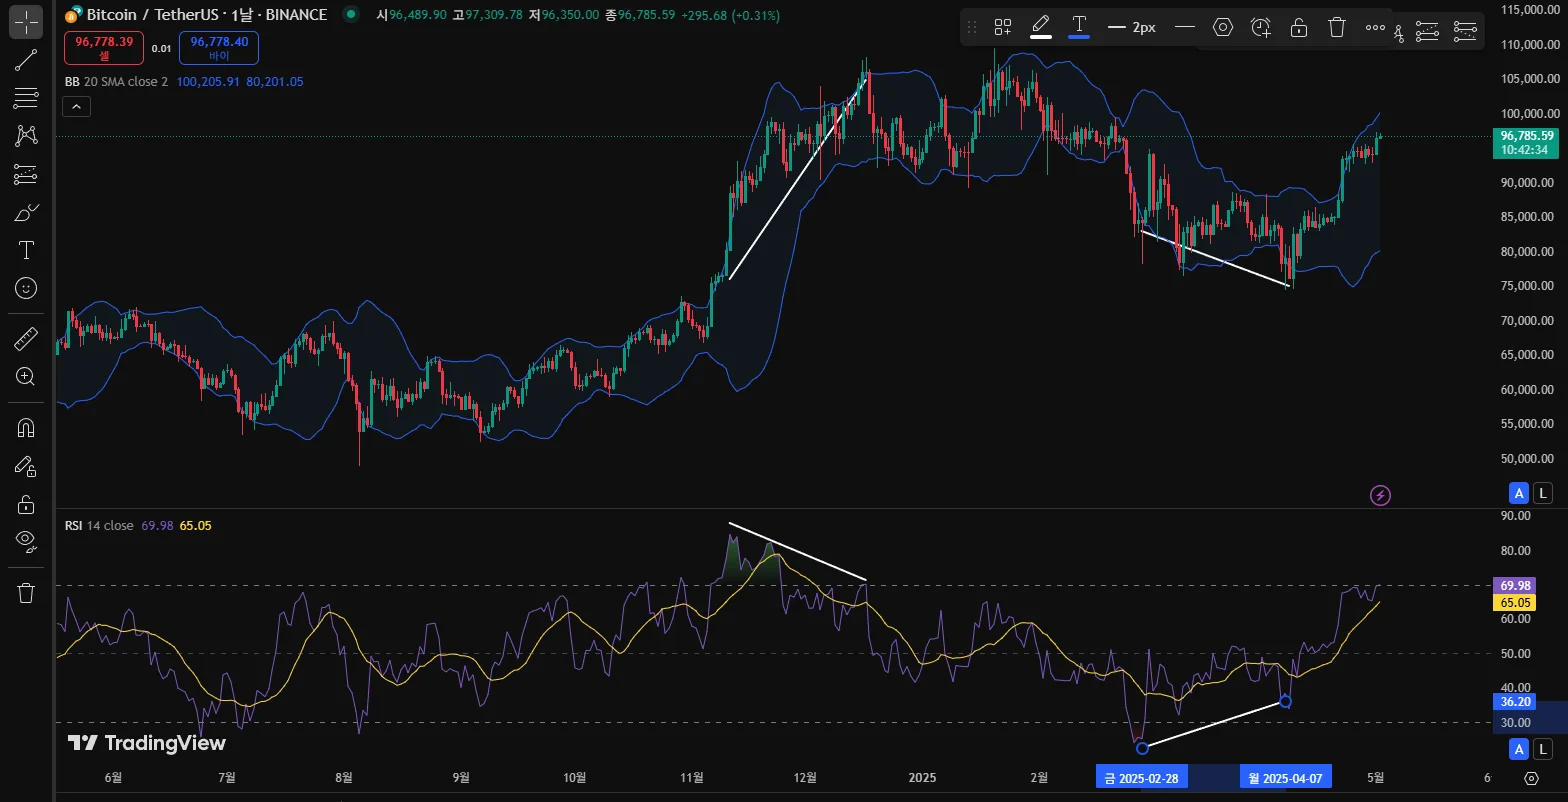The image size is (1568, 802).
Task: Select the ruler measure tool
Action: [x=26, y=340]
